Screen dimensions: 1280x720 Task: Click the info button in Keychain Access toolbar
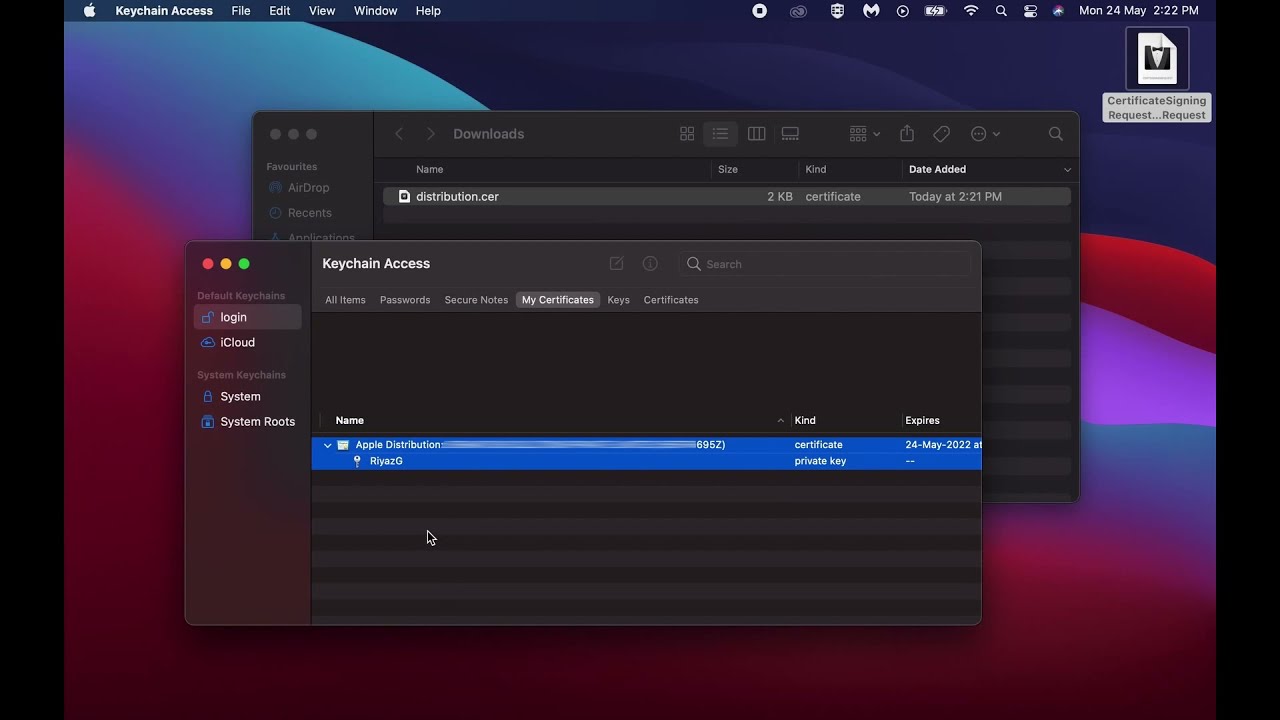point(650,264)
